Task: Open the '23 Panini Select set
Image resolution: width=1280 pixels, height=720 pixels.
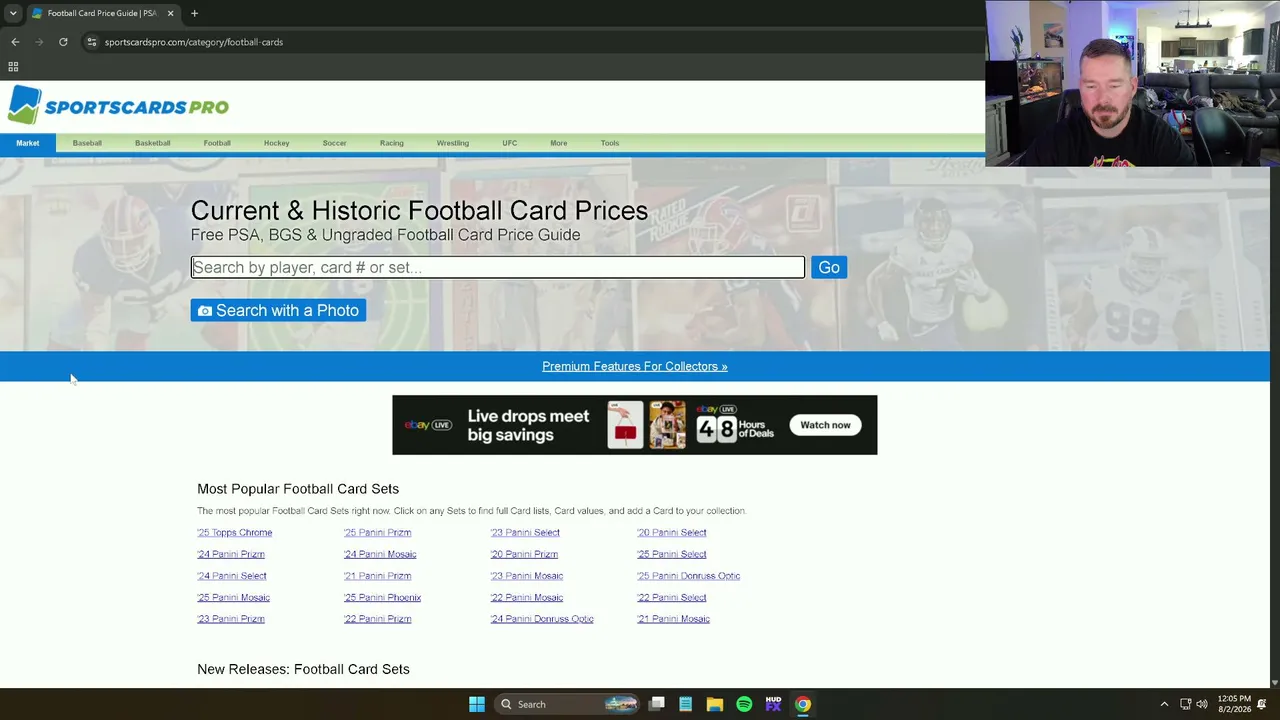Action: click(525, 533)
